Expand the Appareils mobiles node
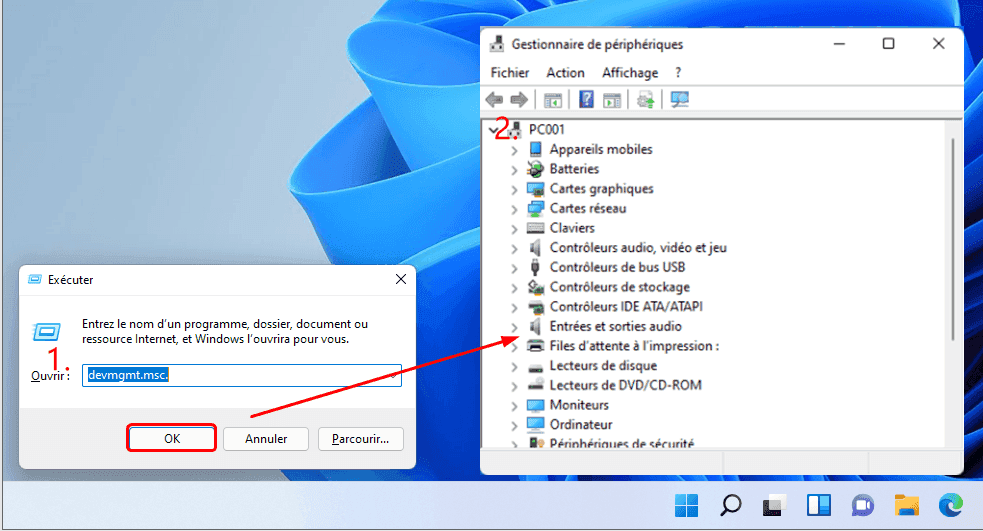Viewport: 983px width, 531px height. click(514, 150)
